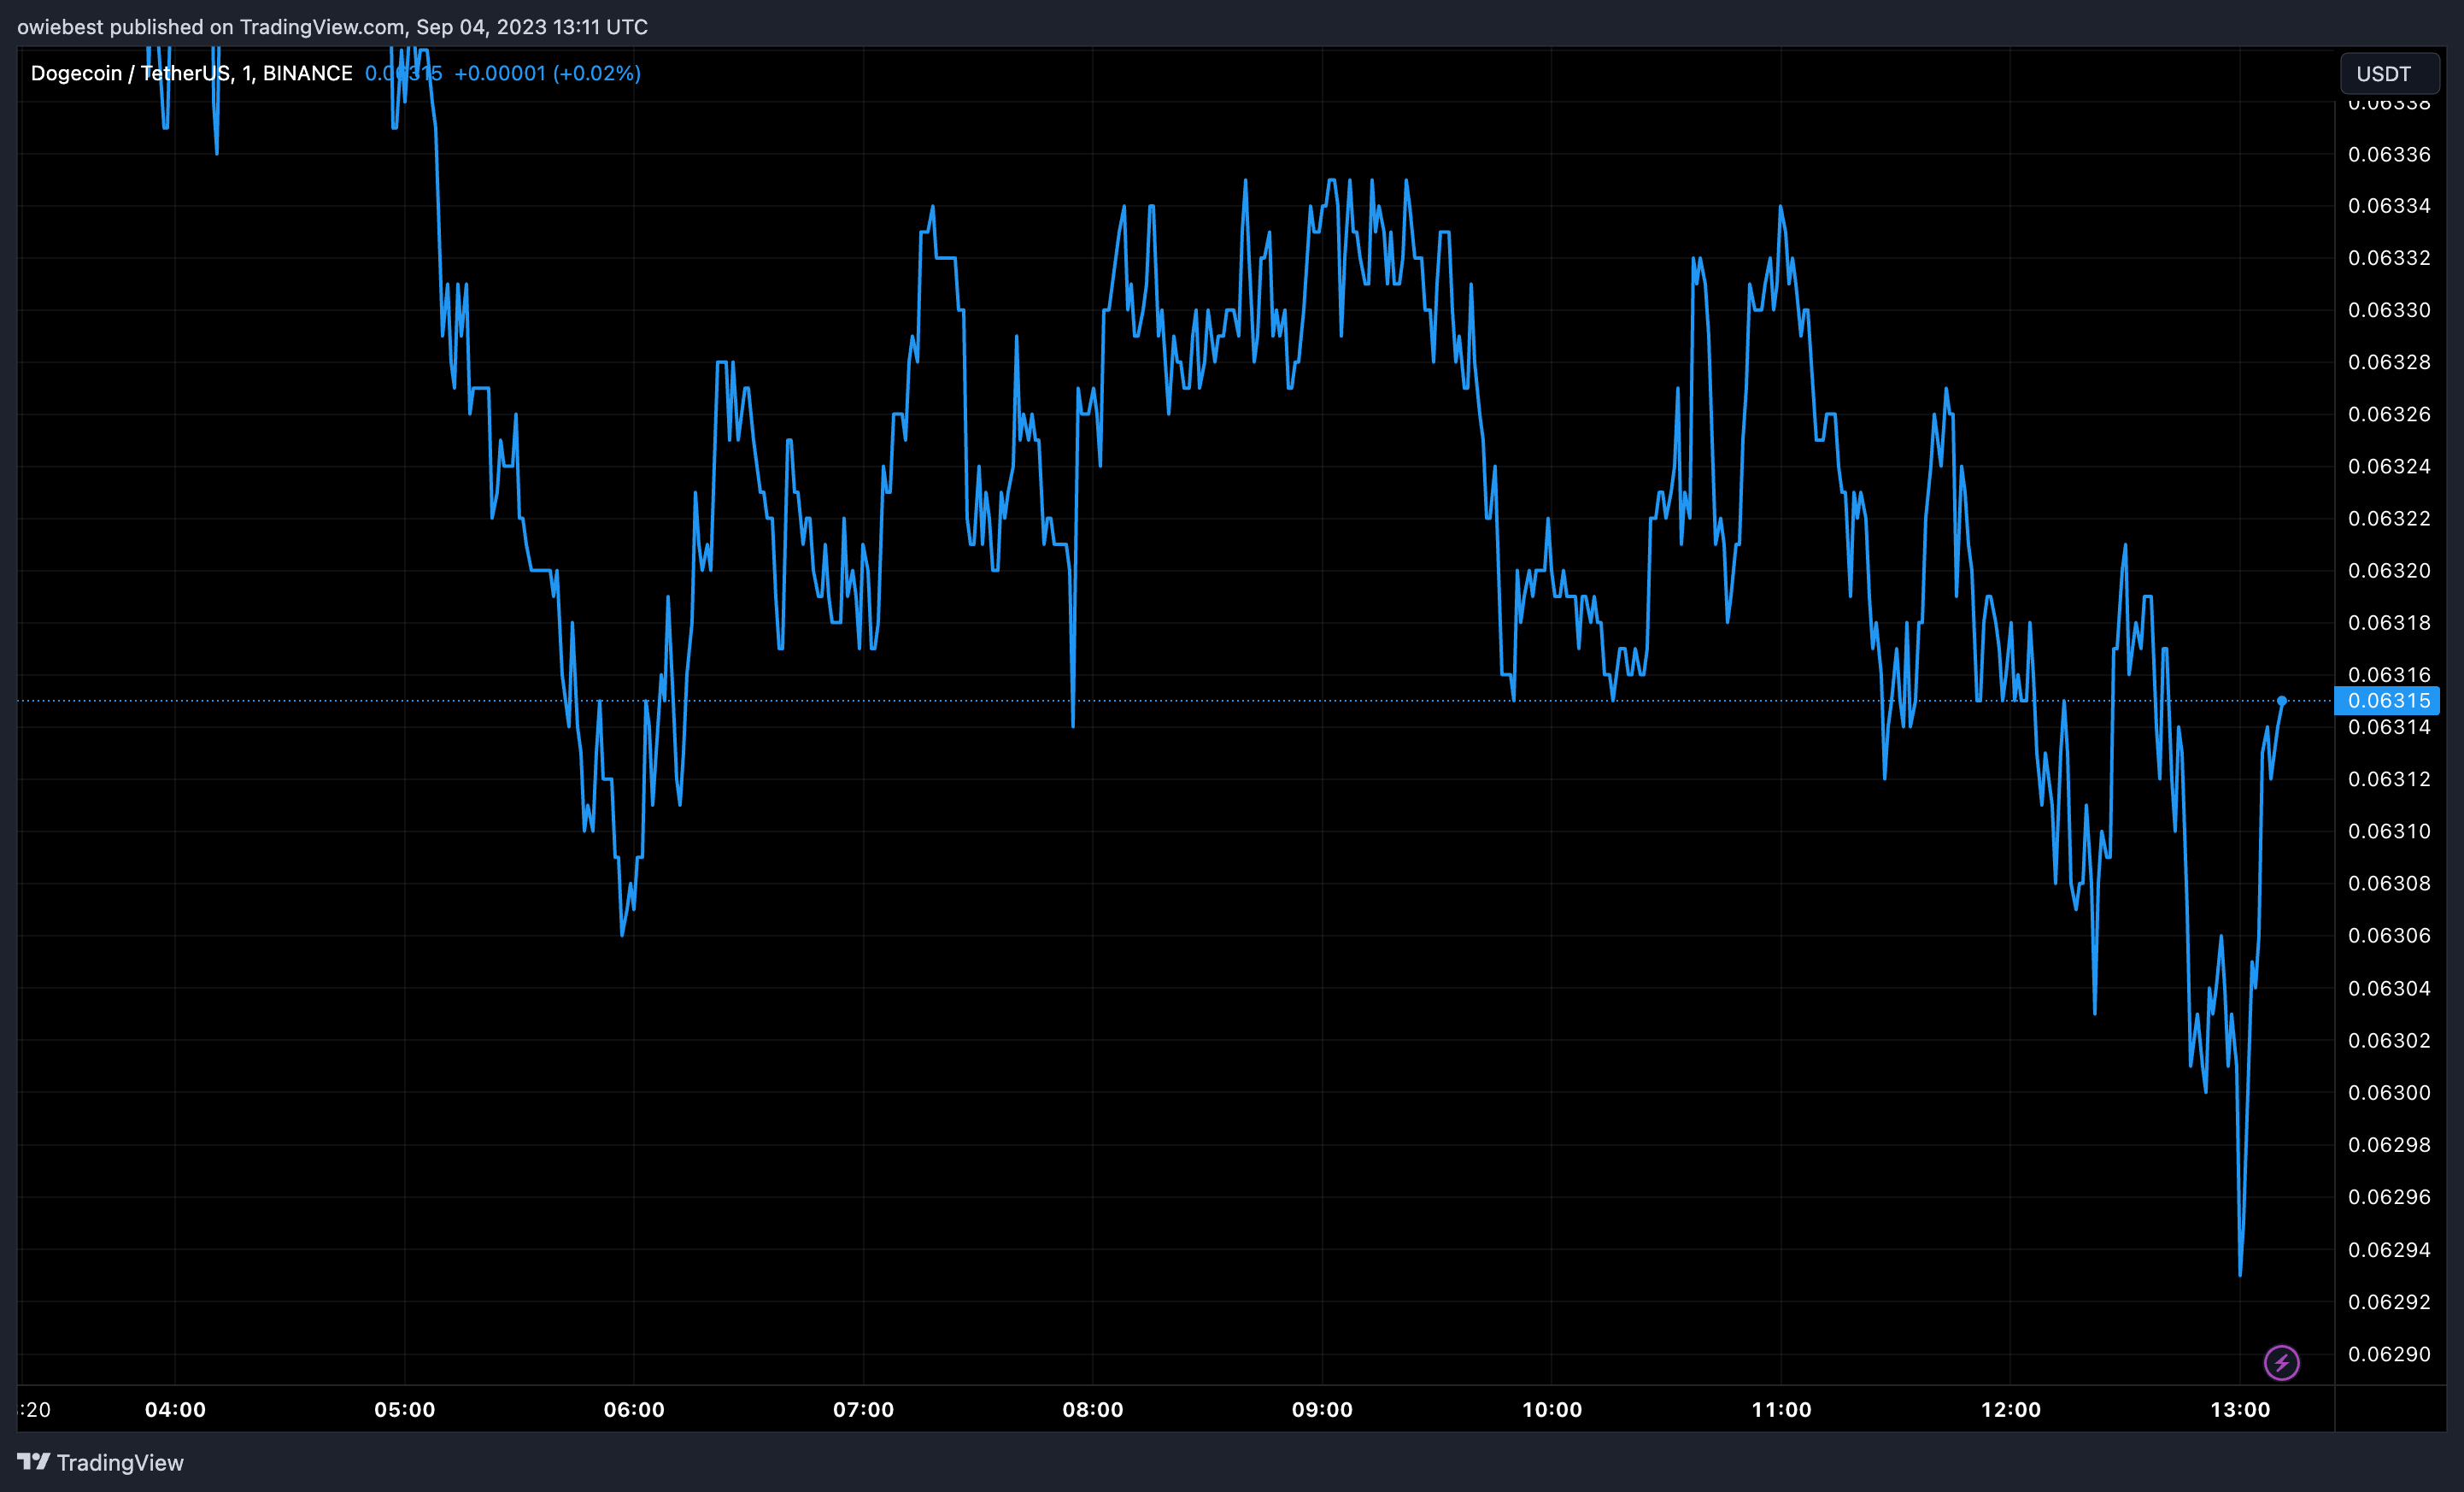The height and width of the screenshot is (1492, 2464).
Task: Click the blue 0.06315 current price label
Action: pyautogui.click(x=2387, y=700)
